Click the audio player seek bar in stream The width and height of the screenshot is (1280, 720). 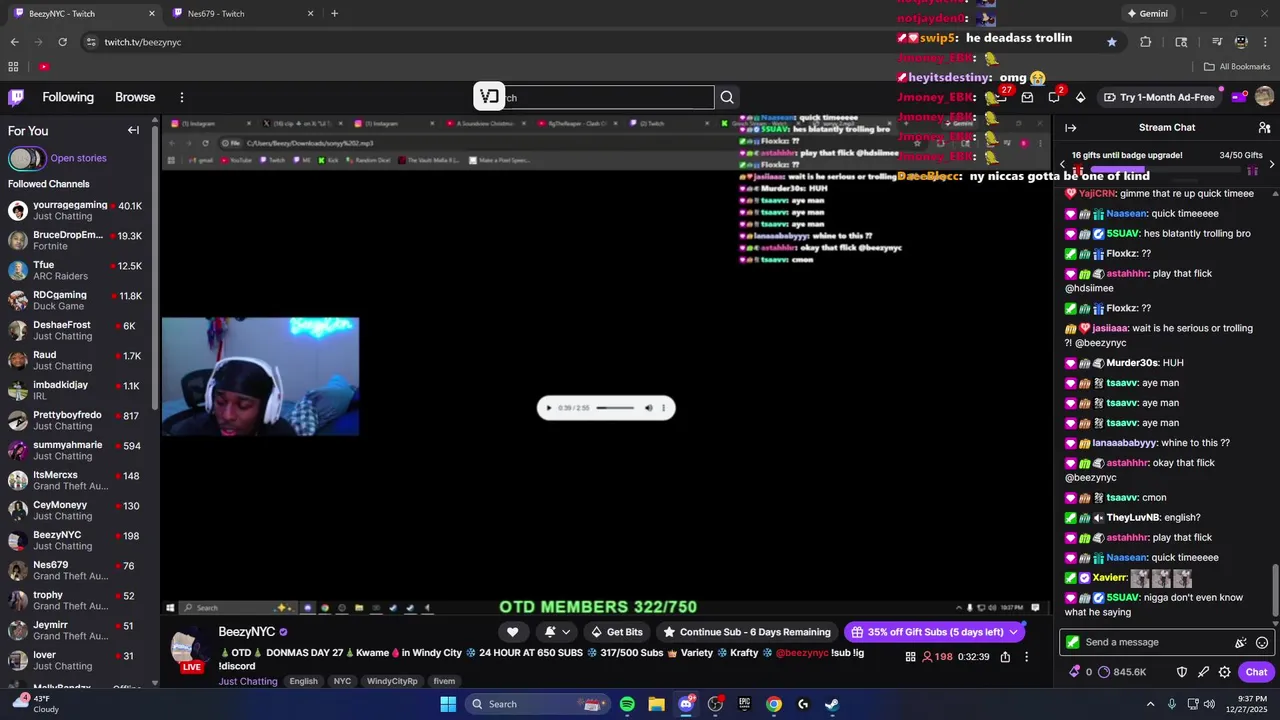615,408
